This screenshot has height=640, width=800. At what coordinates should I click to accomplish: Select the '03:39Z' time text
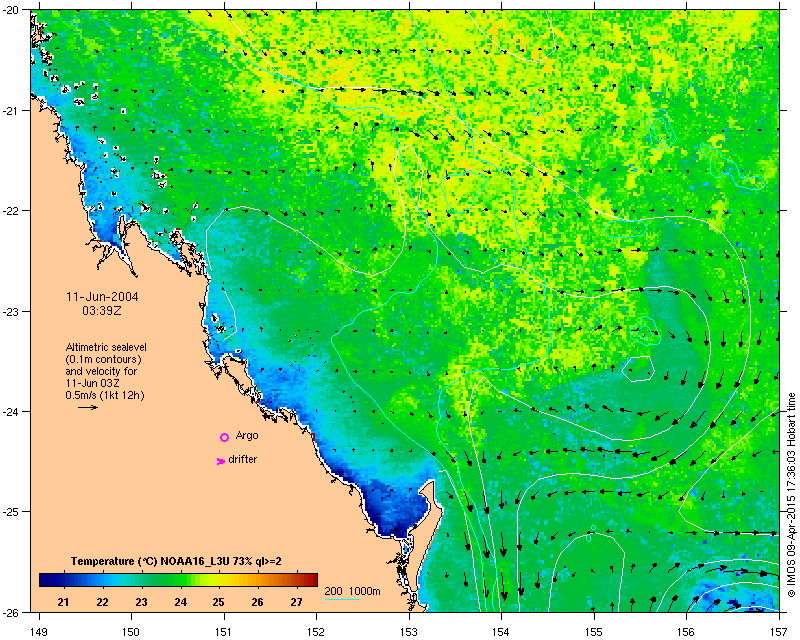tap(102, 310)
